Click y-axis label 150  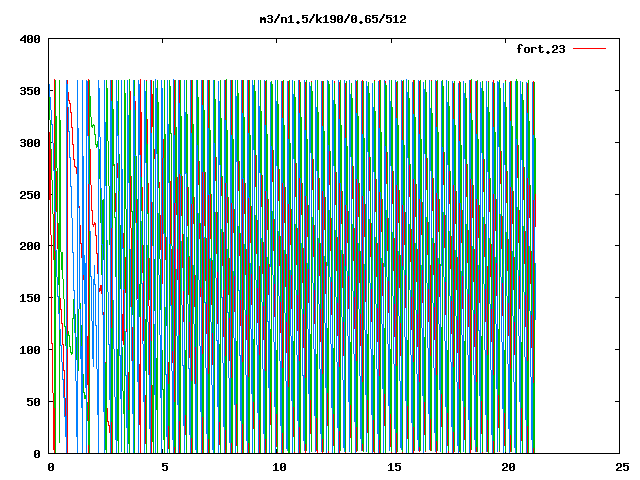pos(30,298)
